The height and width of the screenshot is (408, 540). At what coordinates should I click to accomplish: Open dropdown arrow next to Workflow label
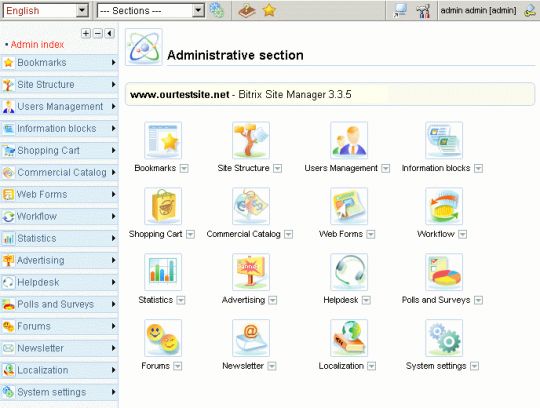(x=463, y=234)
